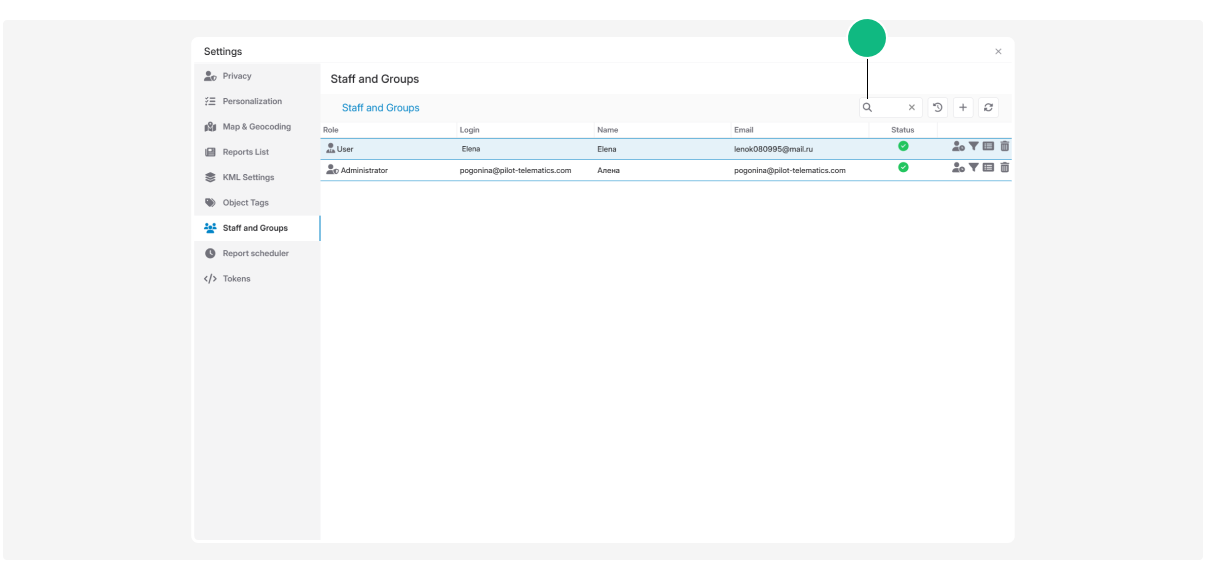Select Tokens in the settings sidebar
Screen dimensions: 1206x563
236,279
